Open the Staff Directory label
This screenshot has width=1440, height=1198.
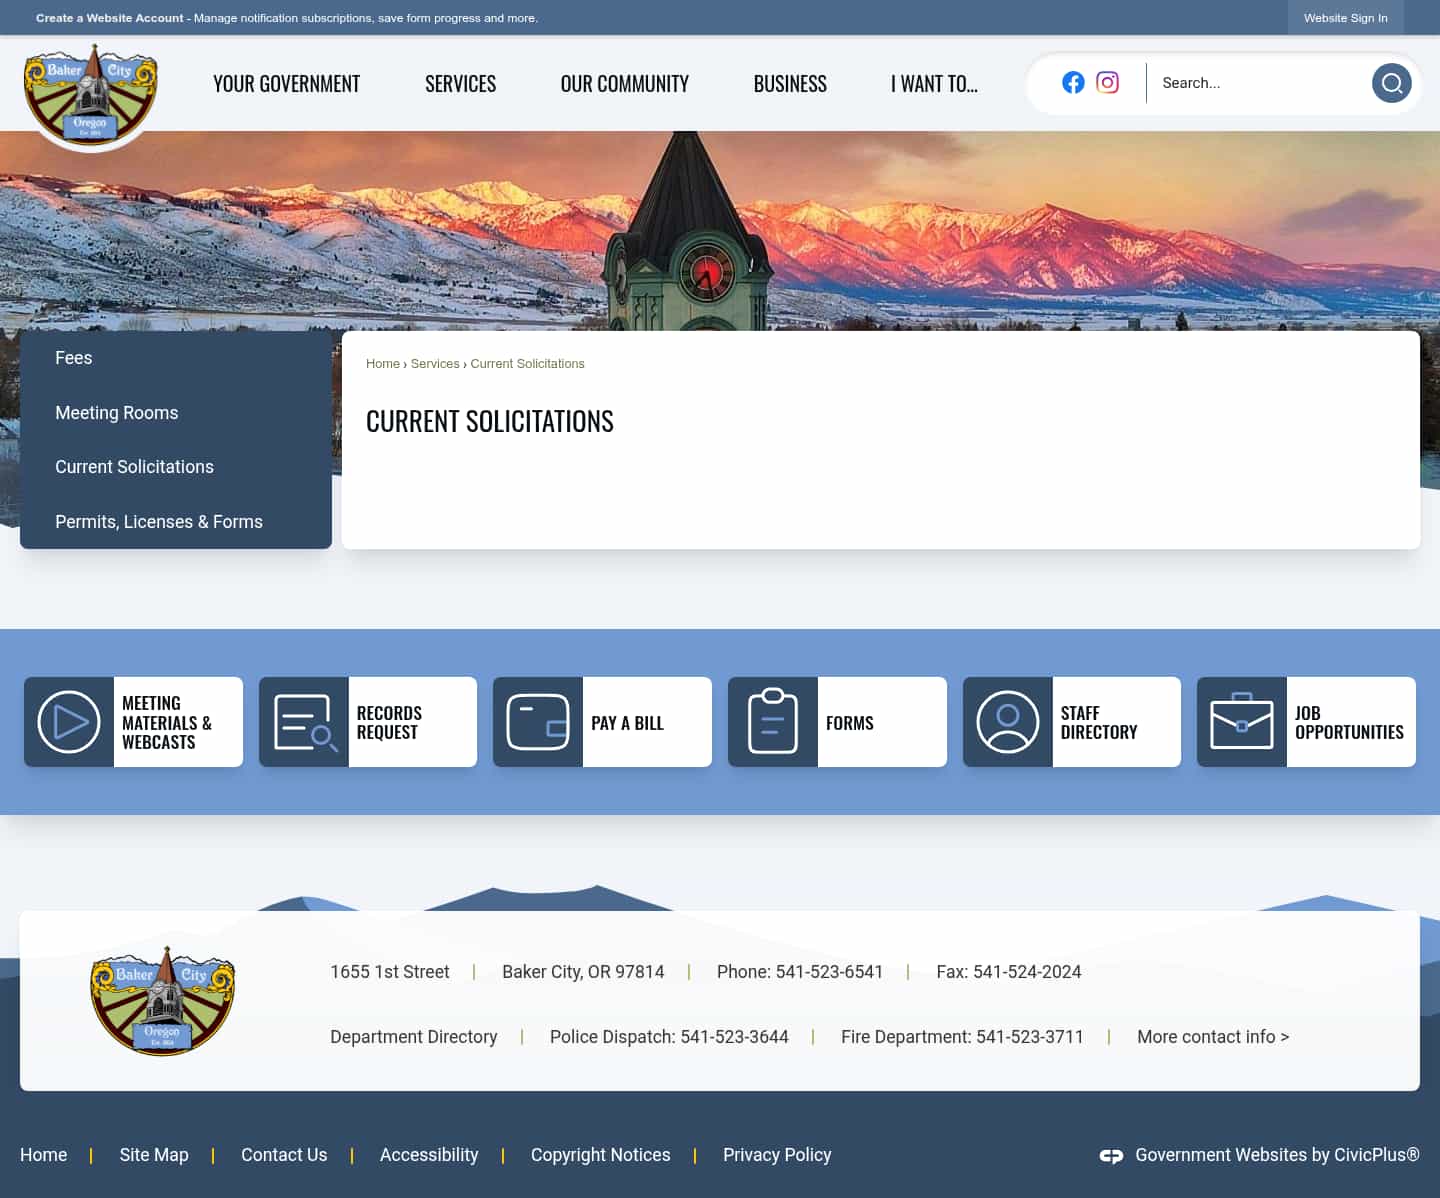pyautogui.click(x=1099, y=723)
